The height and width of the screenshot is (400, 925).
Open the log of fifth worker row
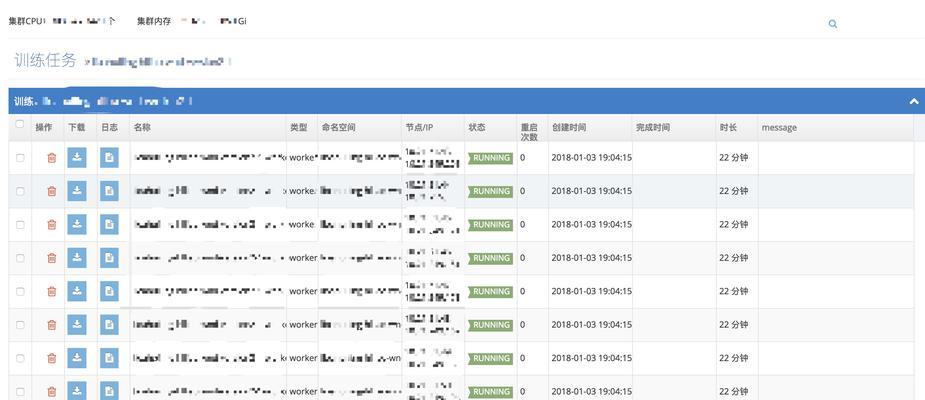click(109, 291)
